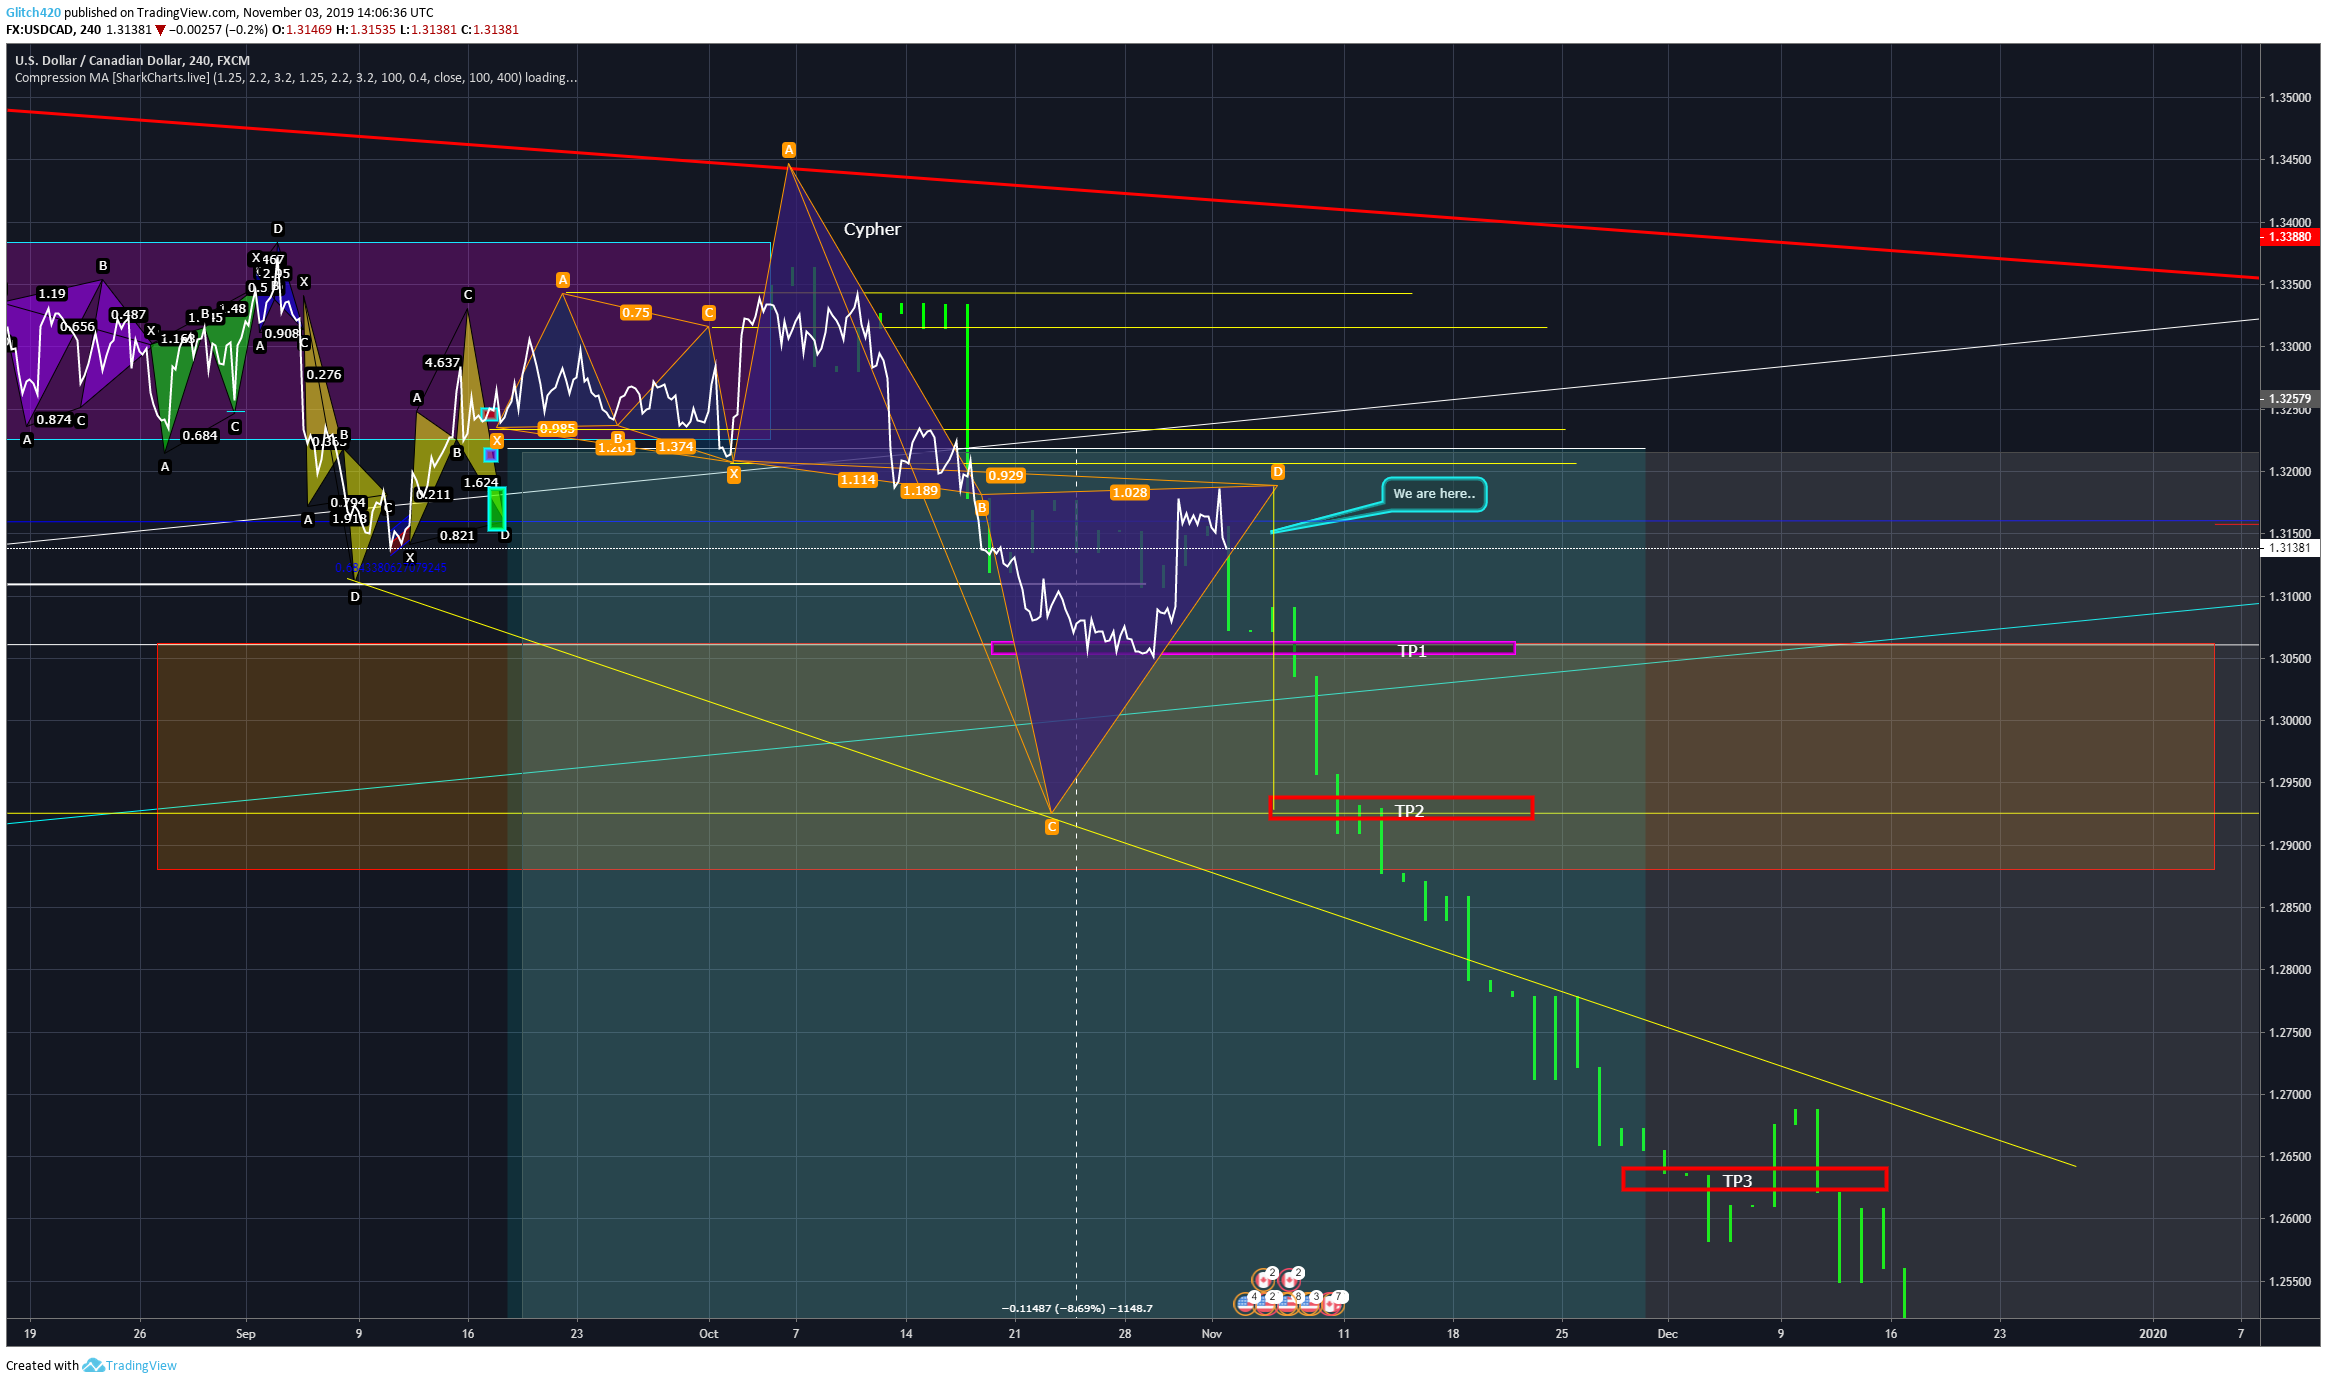The height and width of the screenshot is (1383, 2327).
Task: Click the 0.929 ratio label
Action: pos(1005,476)
